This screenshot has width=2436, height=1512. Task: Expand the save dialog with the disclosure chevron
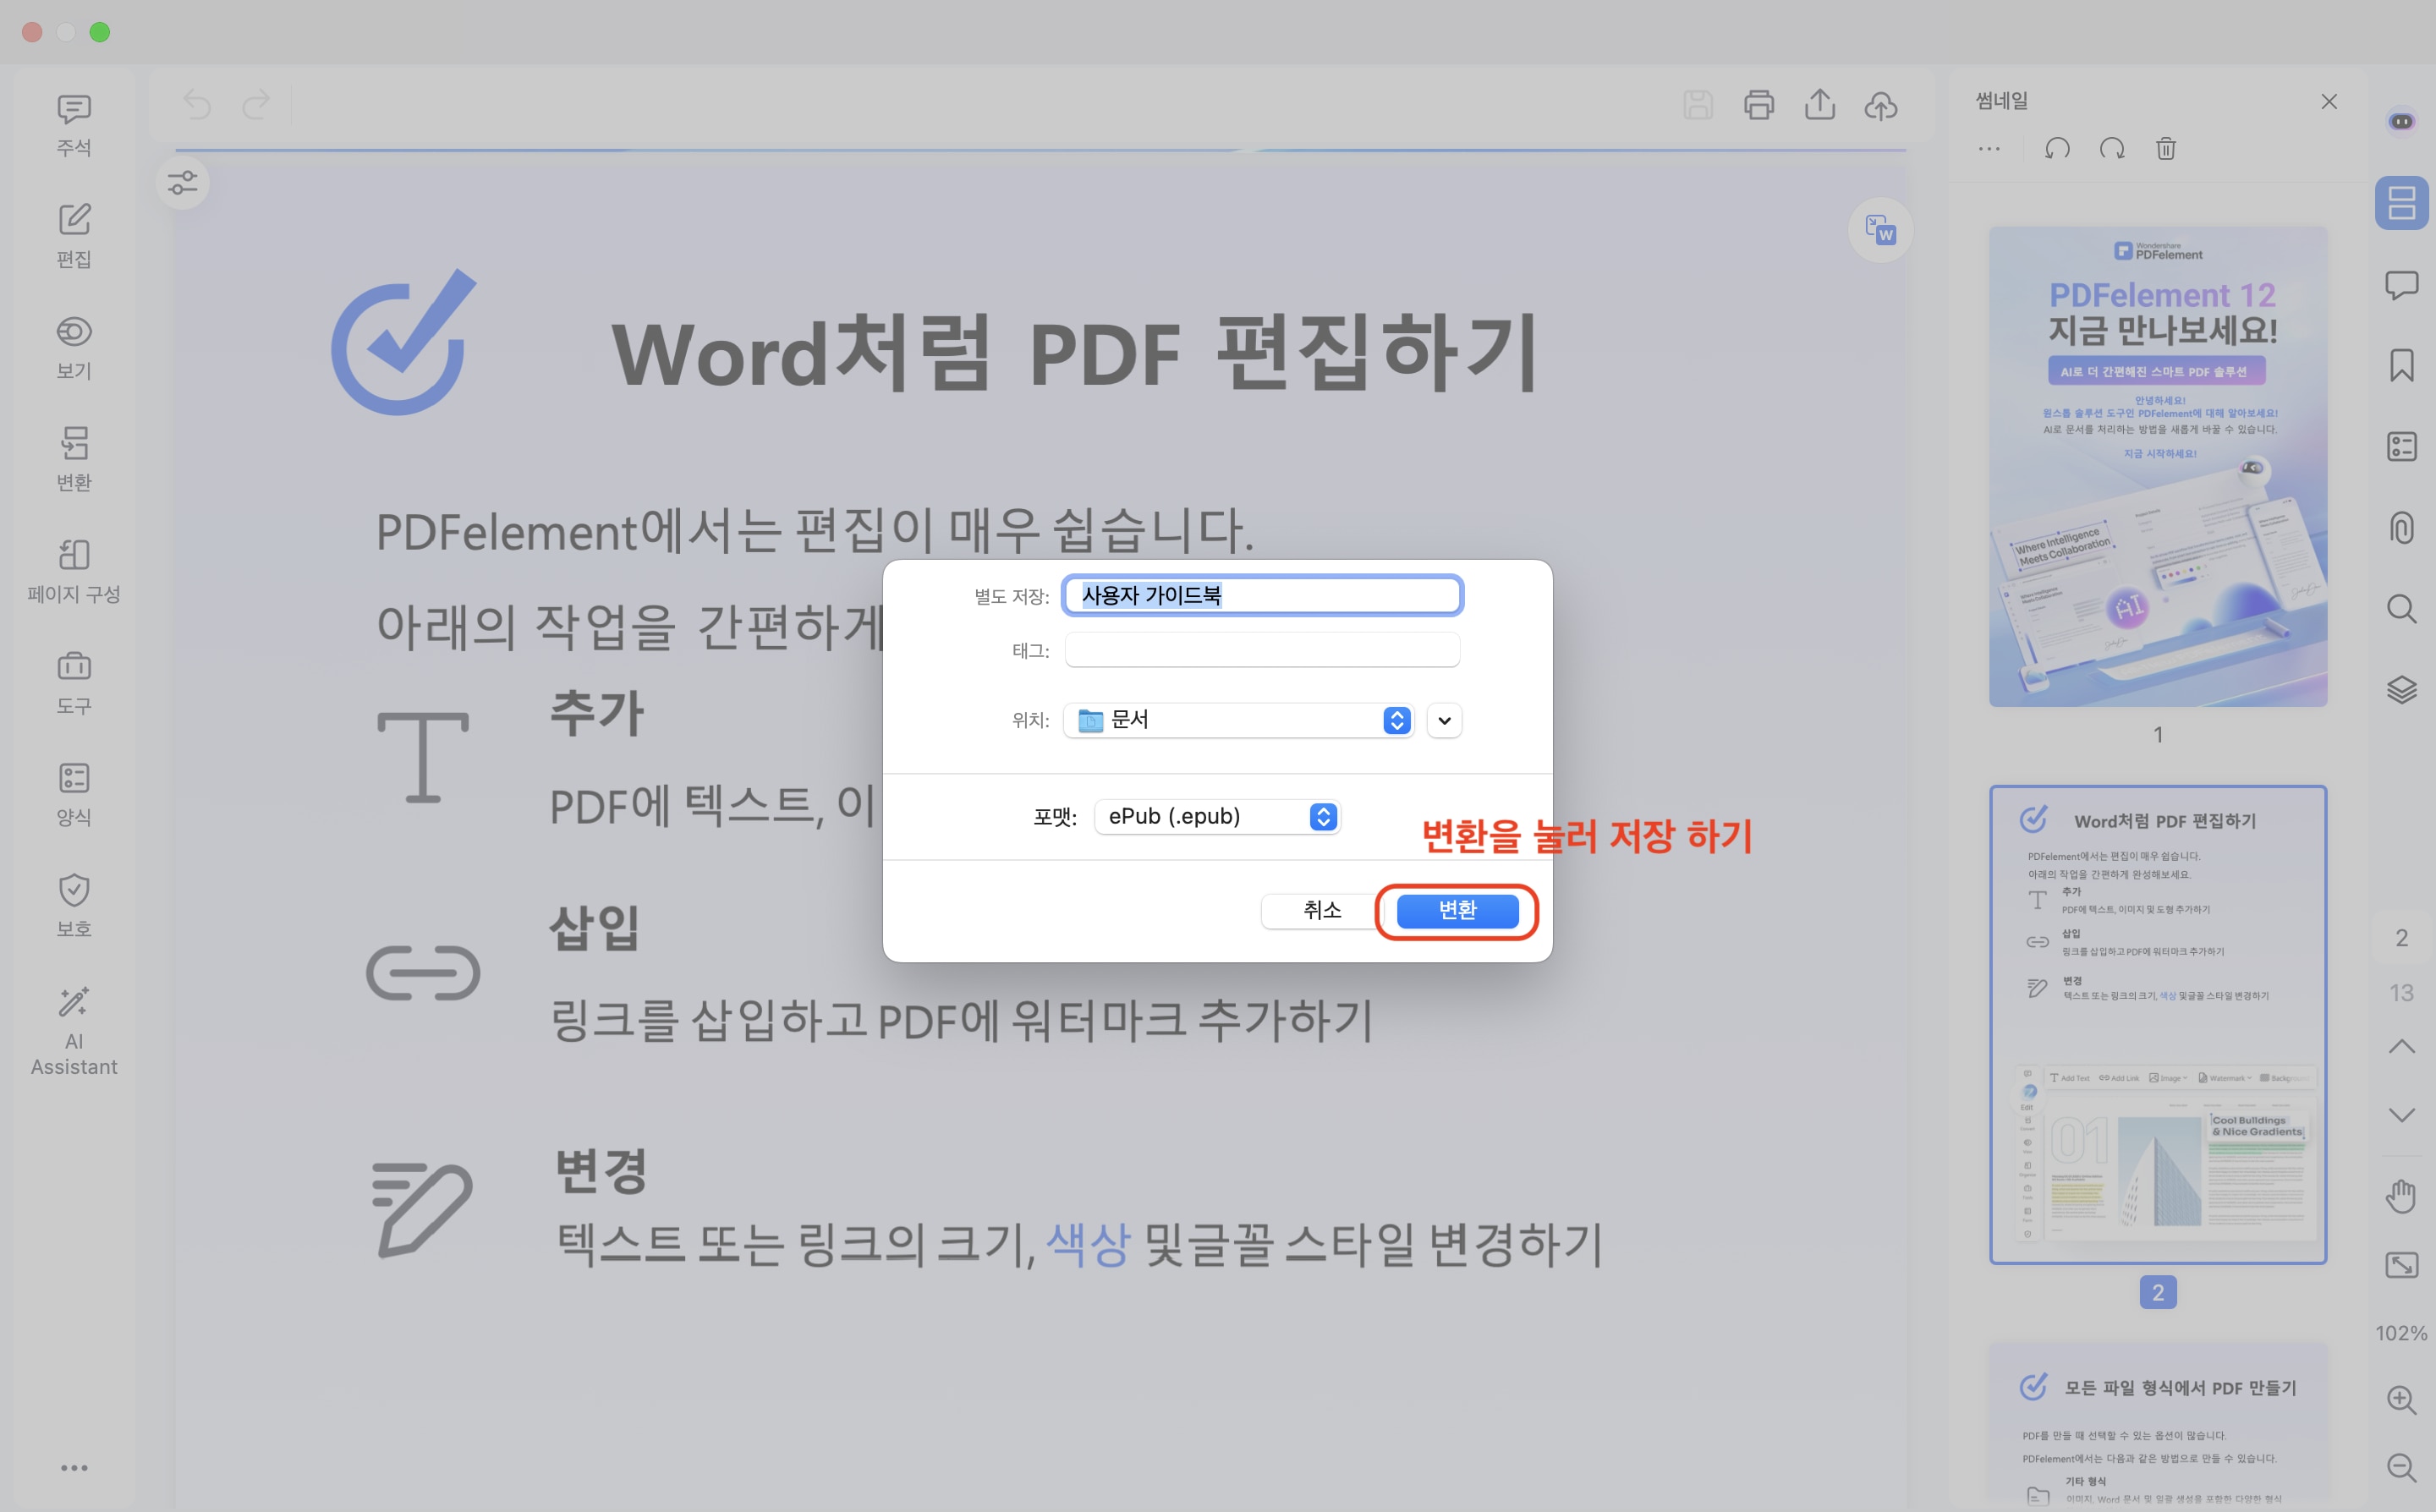coord(1443,720)
